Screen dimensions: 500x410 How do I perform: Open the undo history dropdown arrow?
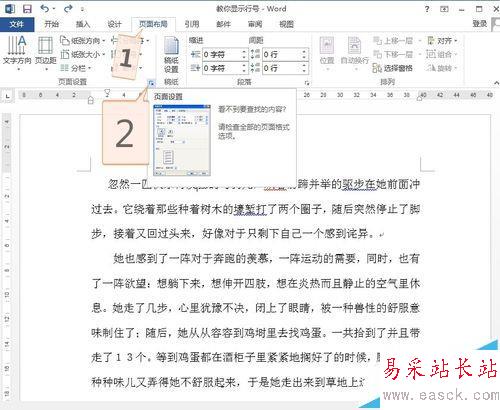coord(53,9)
